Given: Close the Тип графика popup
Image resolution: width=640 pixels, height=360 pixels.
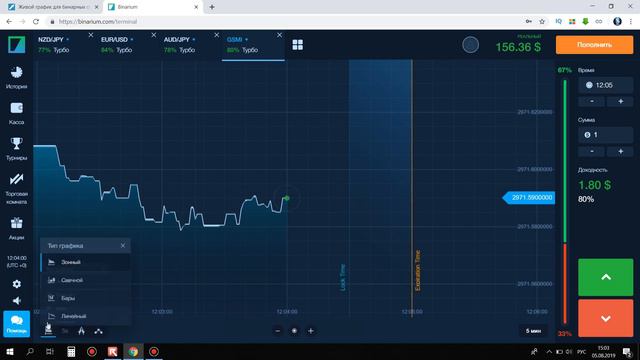Looking at the screenshot, I should coord(123,245).
